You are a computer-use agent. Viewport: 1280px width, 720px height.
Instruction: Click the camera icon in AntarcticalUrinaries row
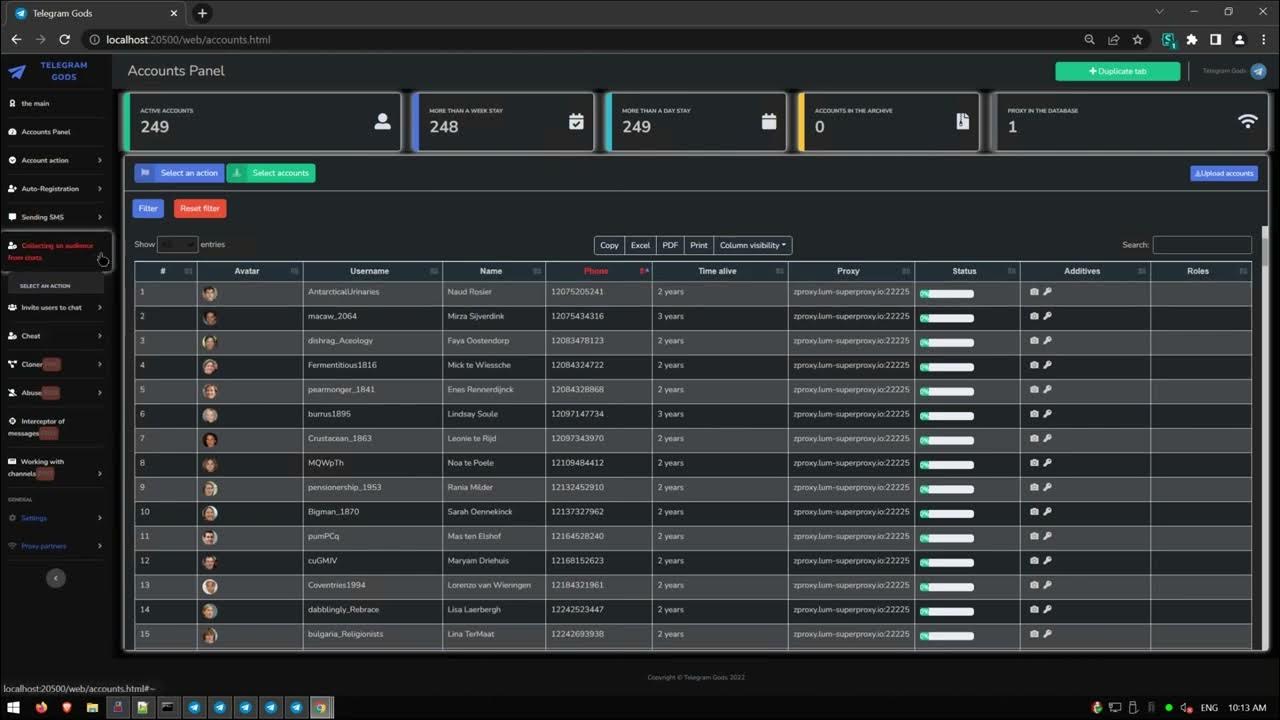click(x=1035, y=292)
